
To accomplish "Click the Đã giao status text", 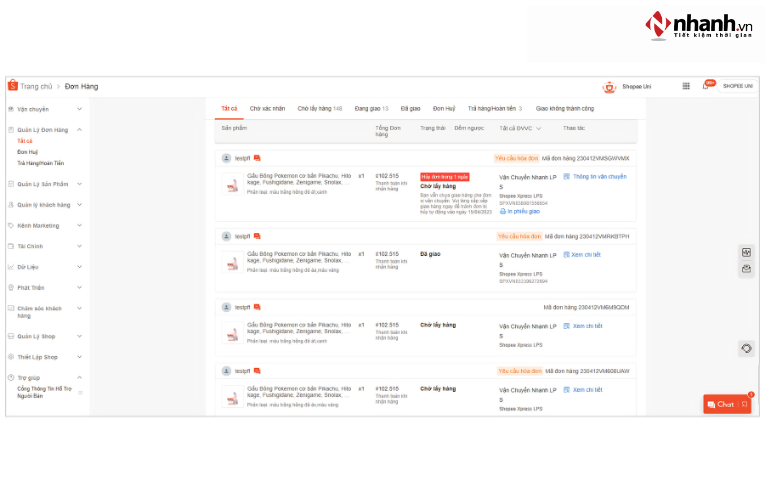I will pos(430,254).
